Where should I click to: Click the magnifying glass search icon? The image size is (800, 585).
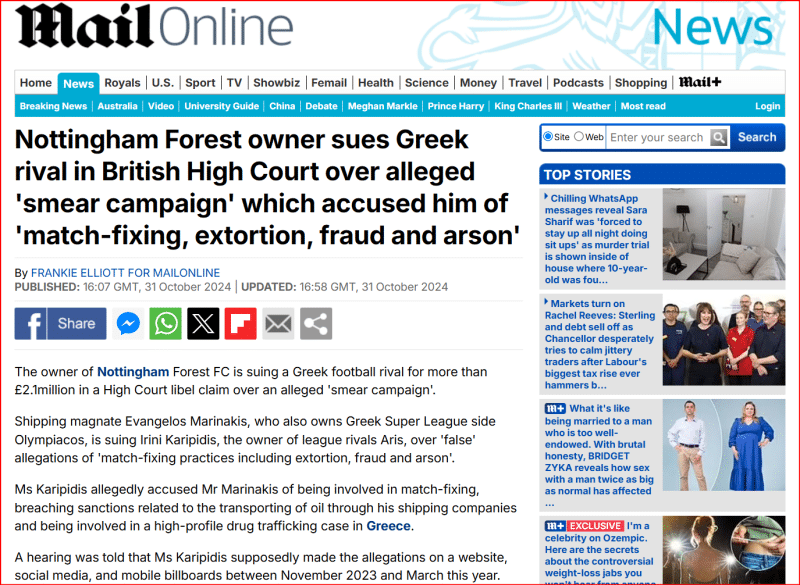pos(719,138)
